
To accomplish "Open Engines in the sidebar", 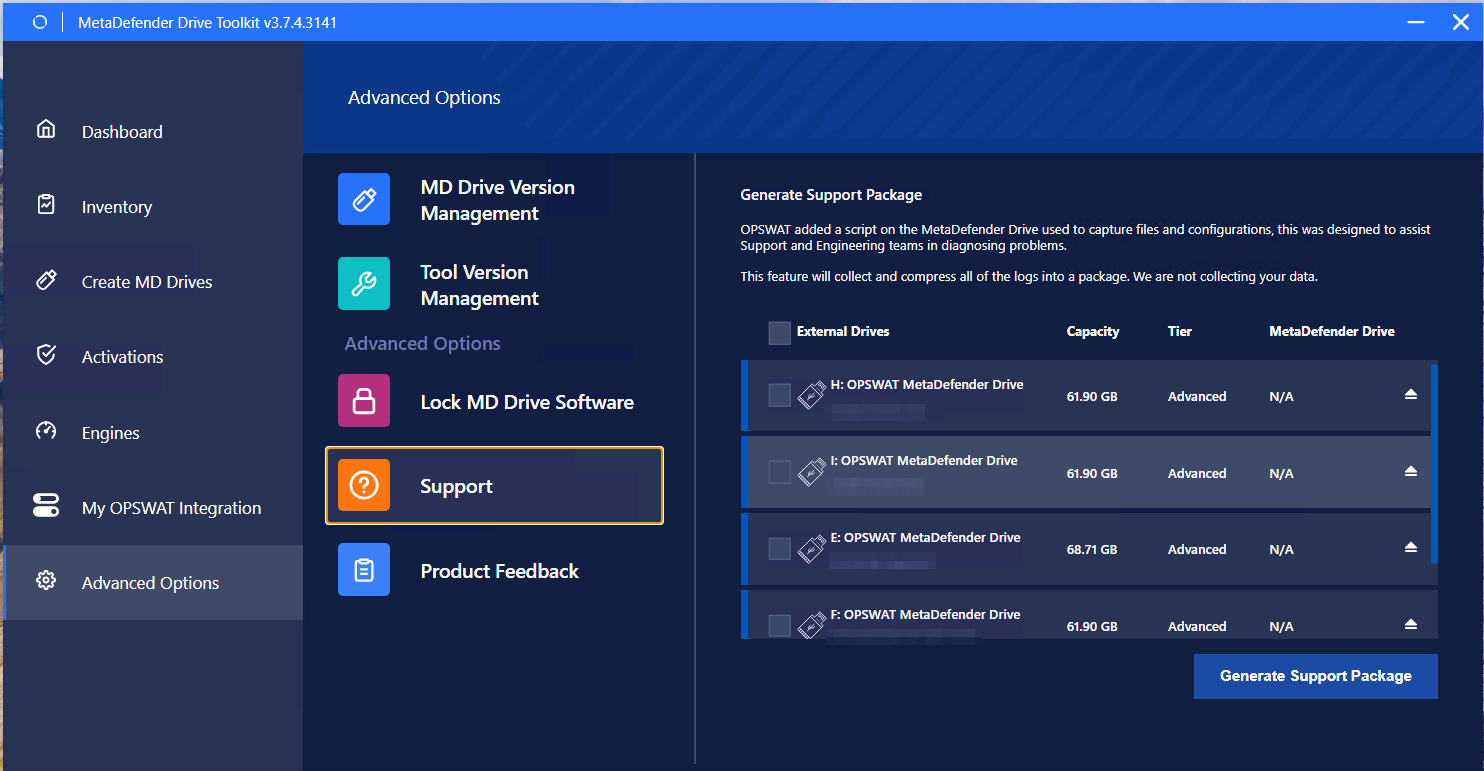I will tap(152, 433).
